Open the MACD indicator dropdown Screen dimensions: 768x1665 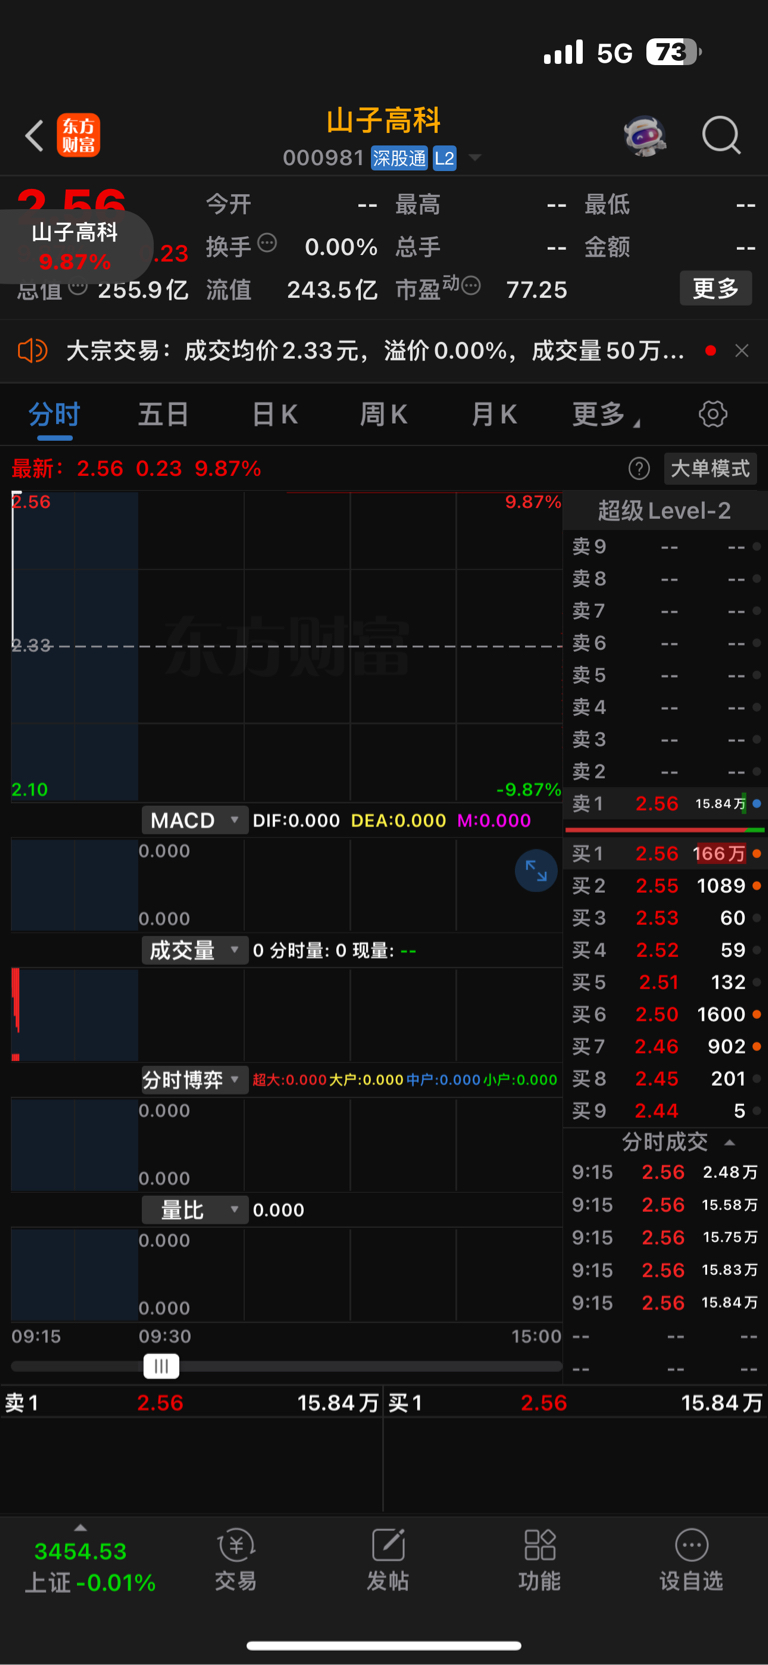coord(195,820)
